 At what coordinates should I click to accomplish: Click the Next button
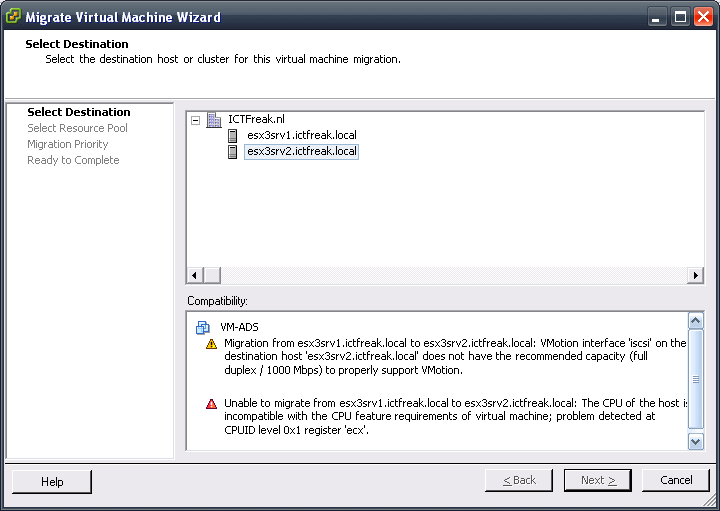[597, 481]
